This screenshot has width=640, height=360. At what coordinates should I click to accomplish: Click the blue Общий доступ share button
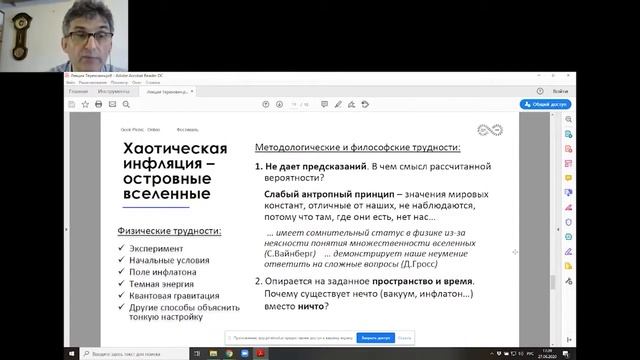point(545,104)
